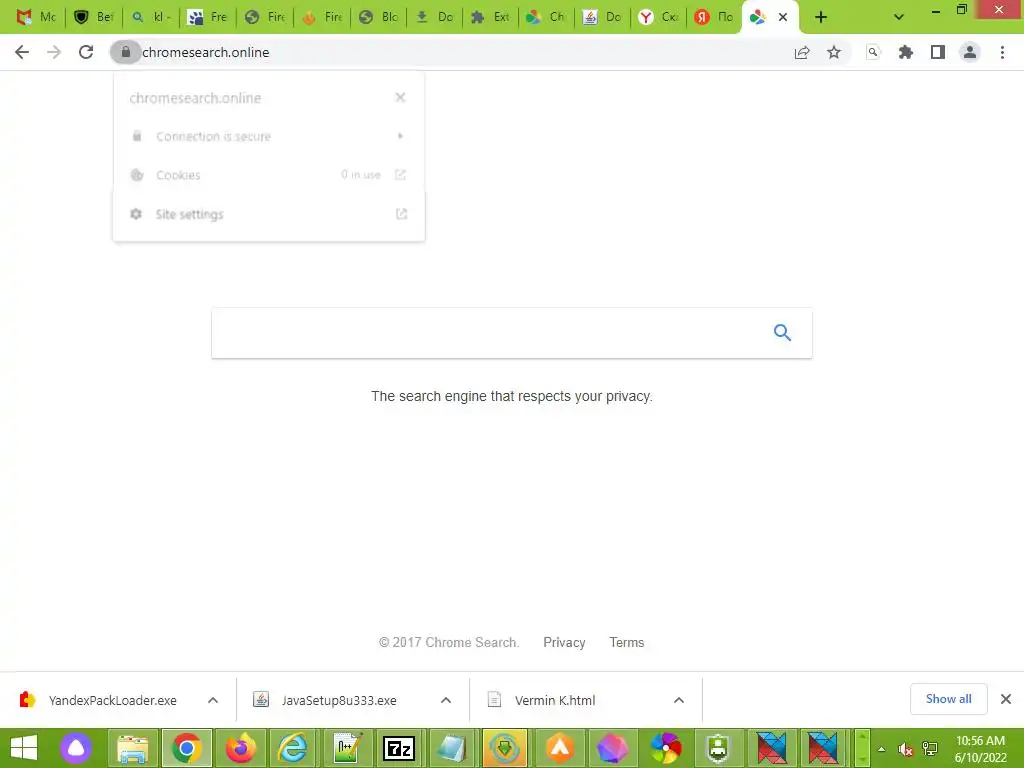The image size is (1024, 768).
Task: Close the downloads bar
Action: [1006, 699]
